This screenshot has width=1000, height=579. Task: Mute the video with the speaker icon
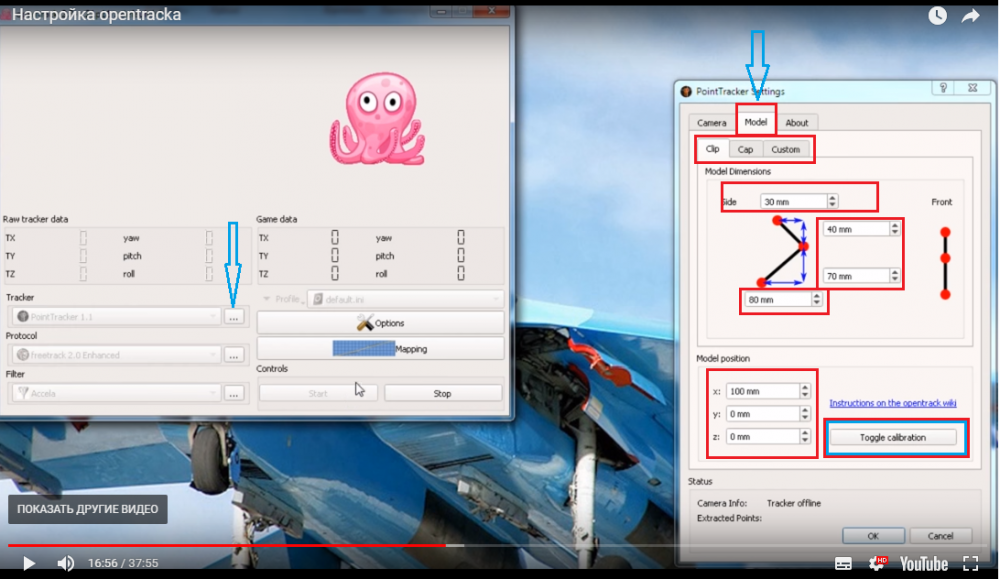tap(66, 563)
